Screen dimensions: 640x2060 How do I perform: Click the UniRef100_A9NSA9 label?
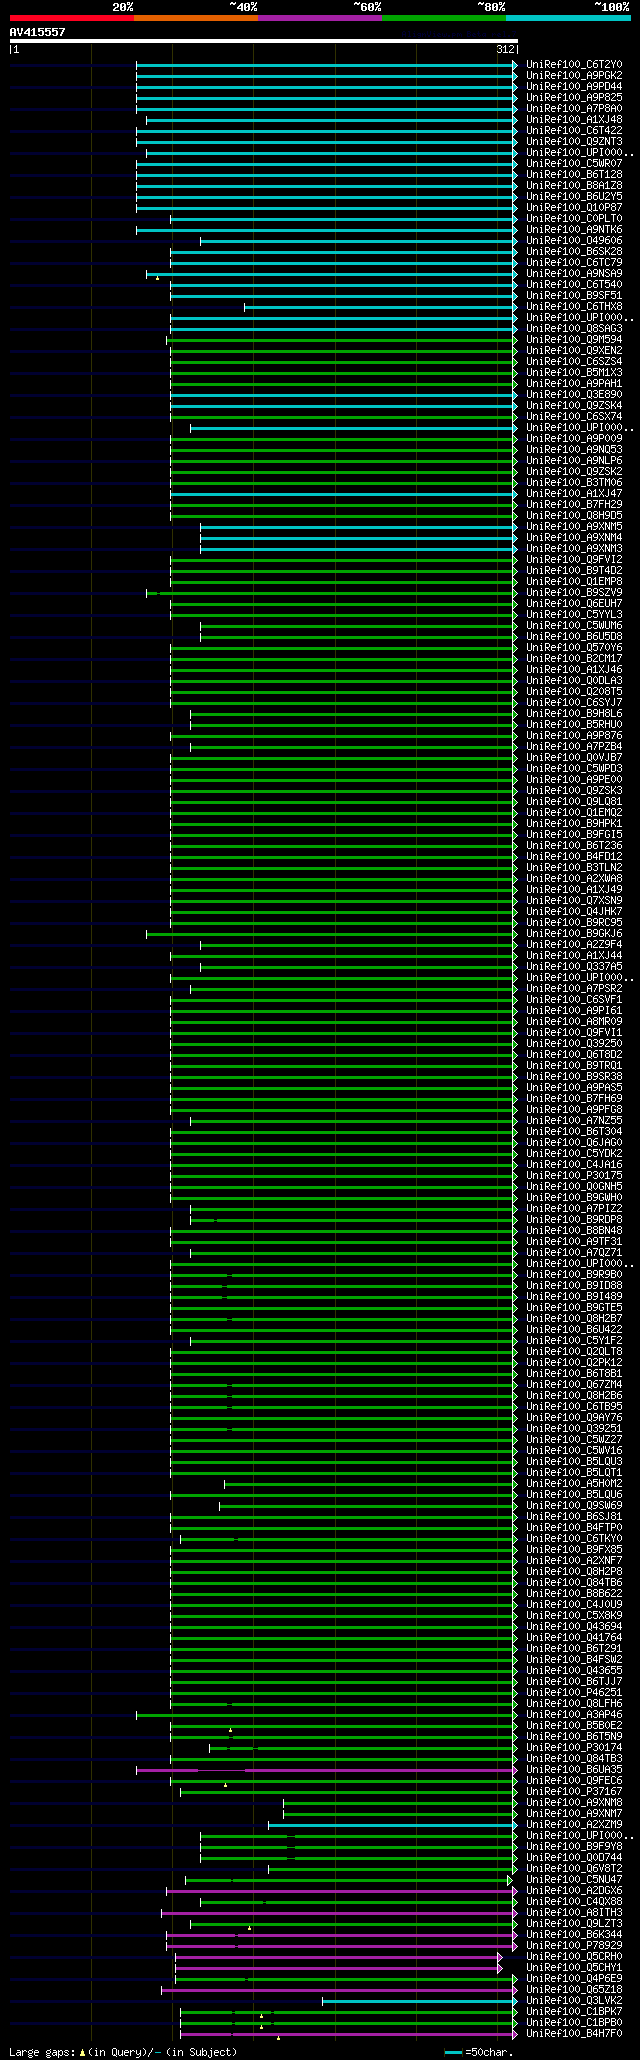point(574,274)
